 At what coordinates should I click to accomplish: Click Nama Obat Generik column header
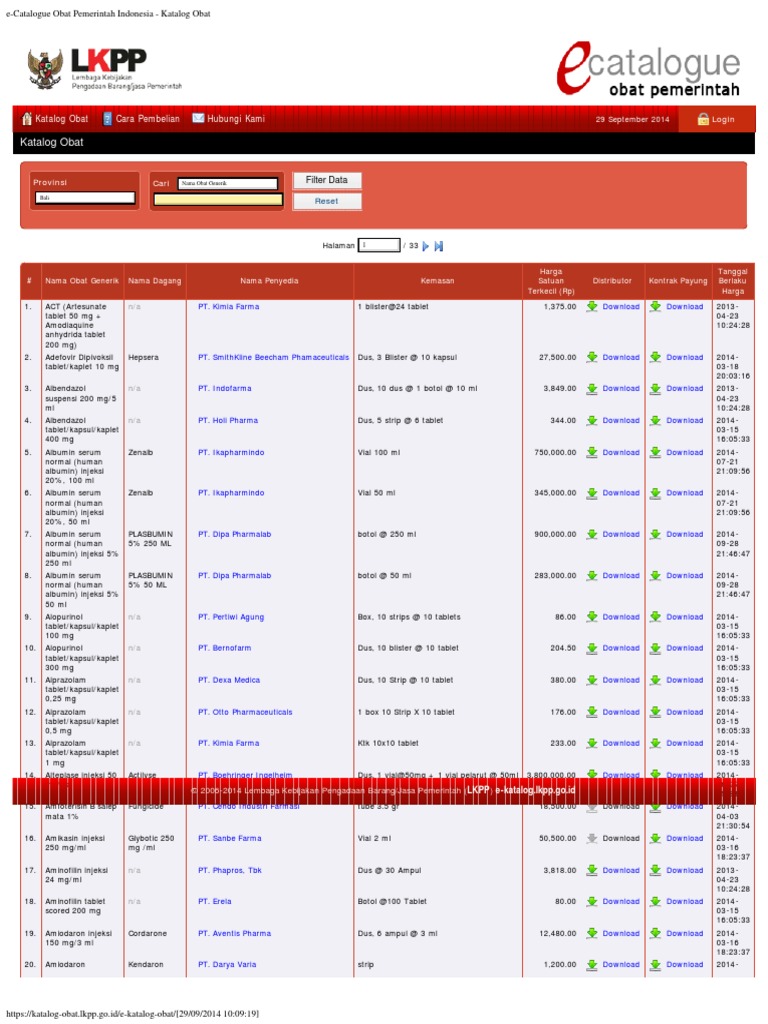point(82,281)
